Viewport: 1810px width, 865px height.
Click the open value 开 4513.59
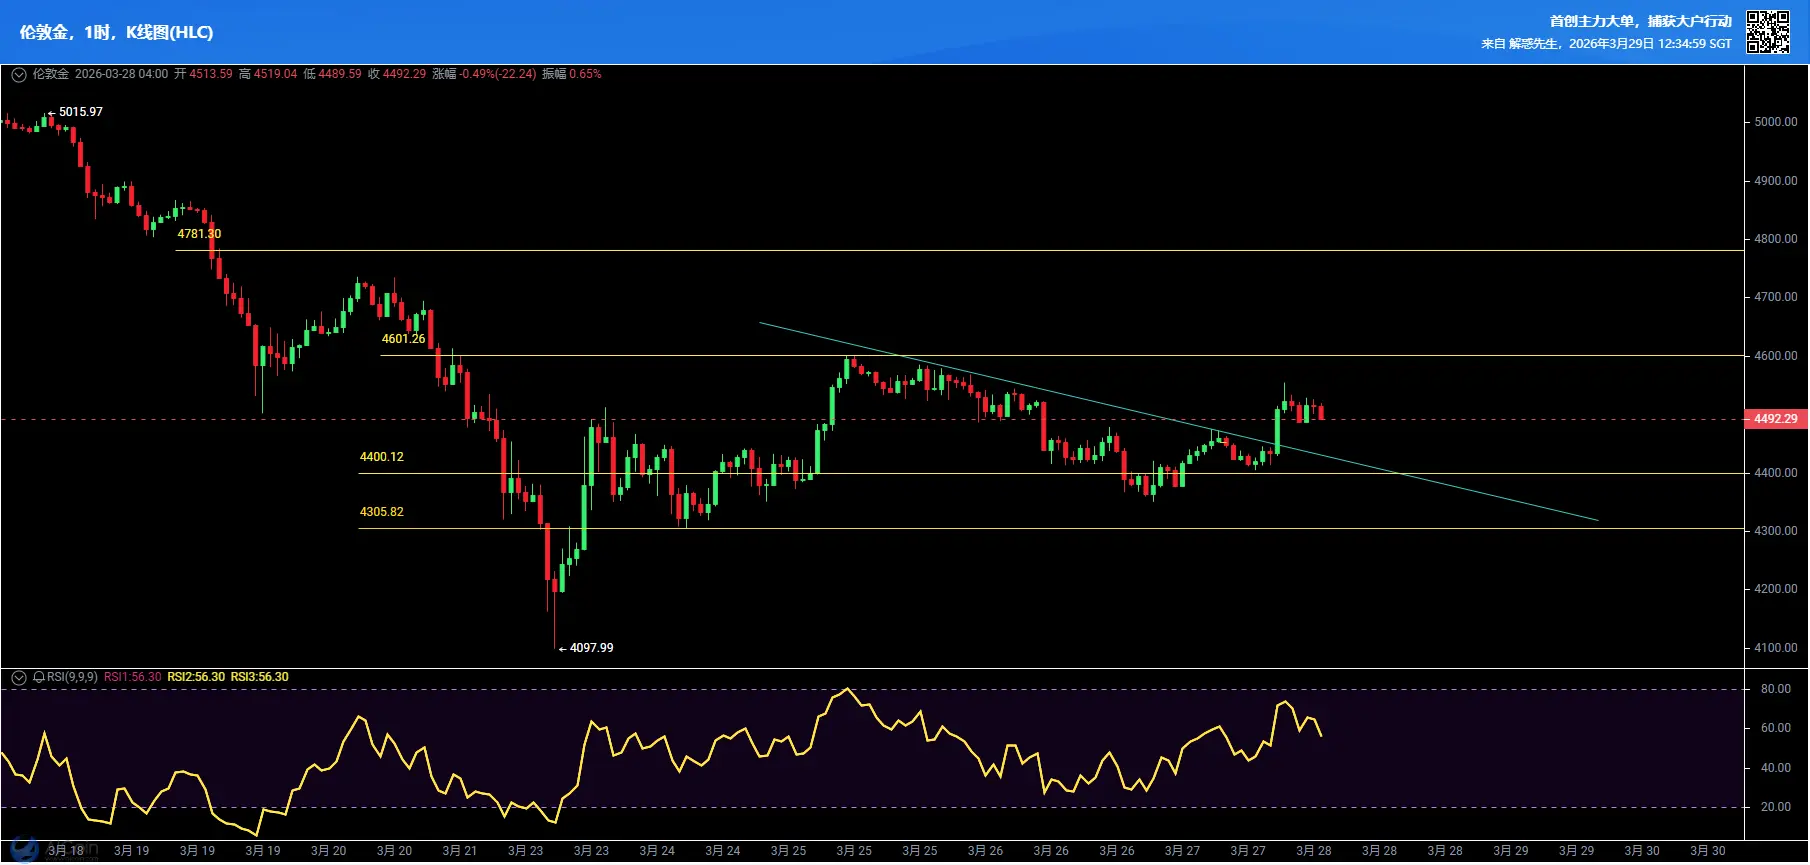click(203, 74)
